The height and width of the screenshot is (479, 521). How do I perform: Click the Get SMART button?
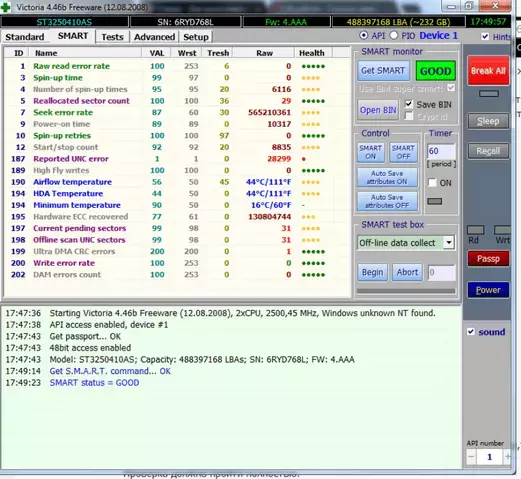click(x=383, y=71)
